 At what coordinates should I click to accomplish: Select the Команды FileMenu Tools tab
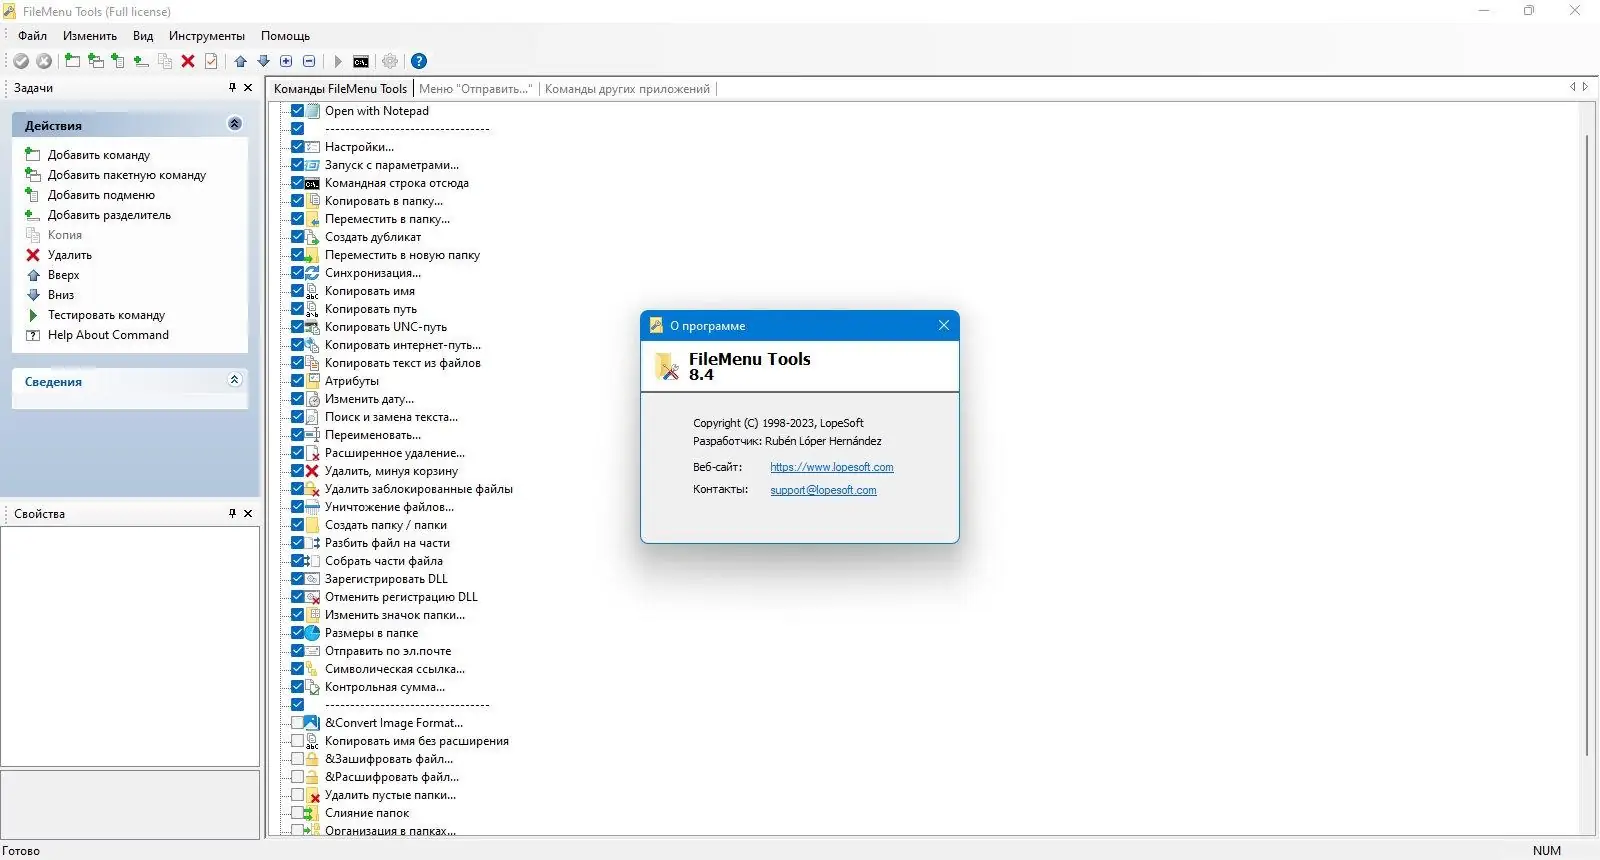pyautogui.click(x=340, y=89)
